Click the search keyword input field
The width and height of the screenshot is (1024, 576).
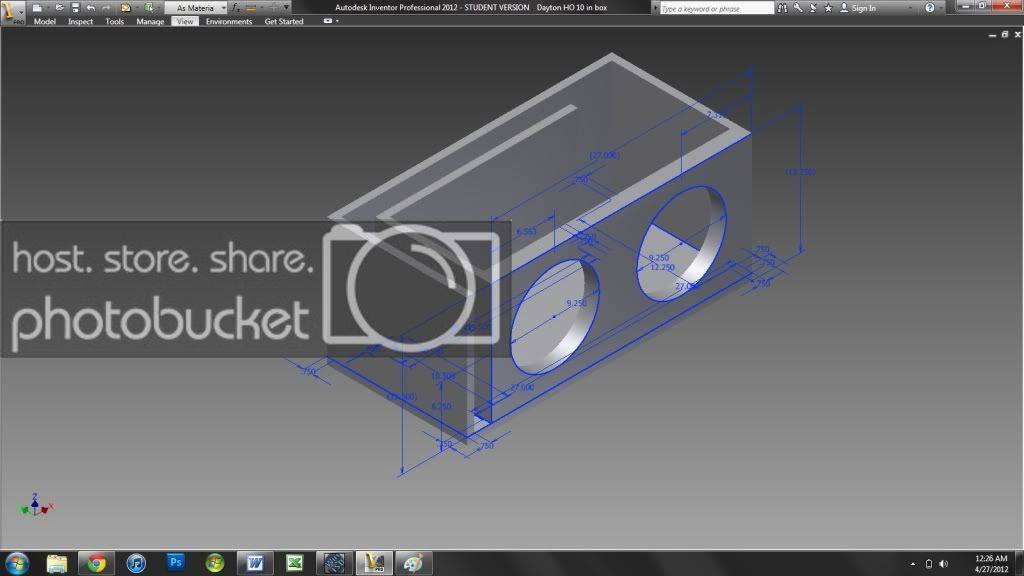point(716,8)
